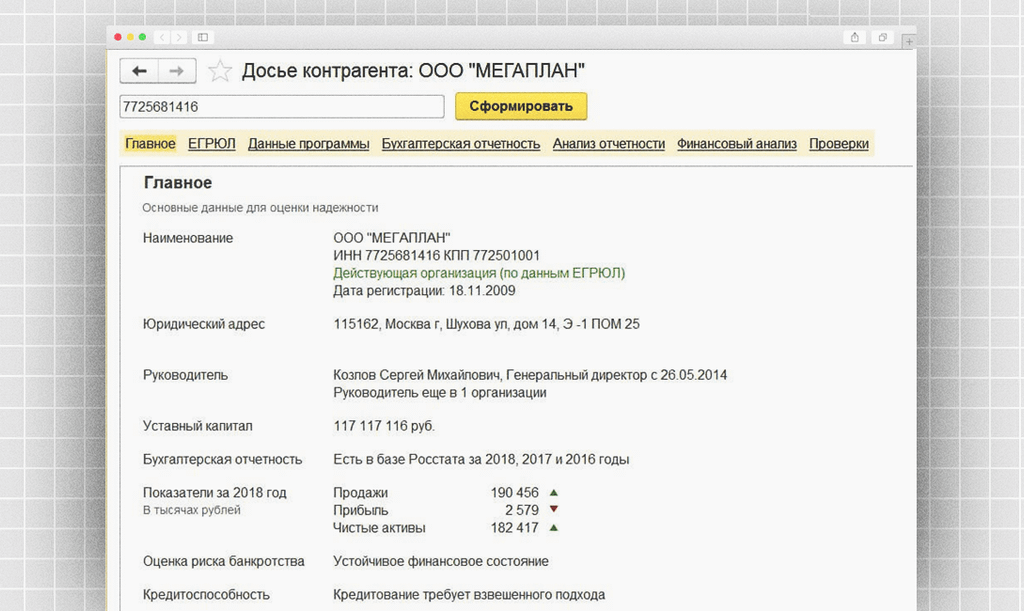Click the Чистые активы row label

pyautogui.click(x=379, y=527)
